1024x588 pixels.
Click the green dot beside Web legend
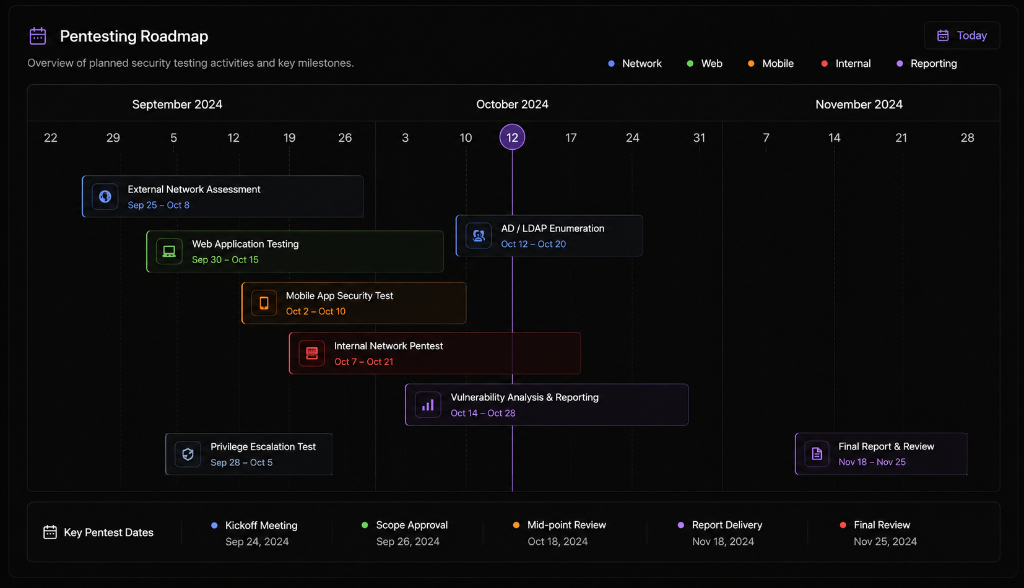tap(690, 63)
